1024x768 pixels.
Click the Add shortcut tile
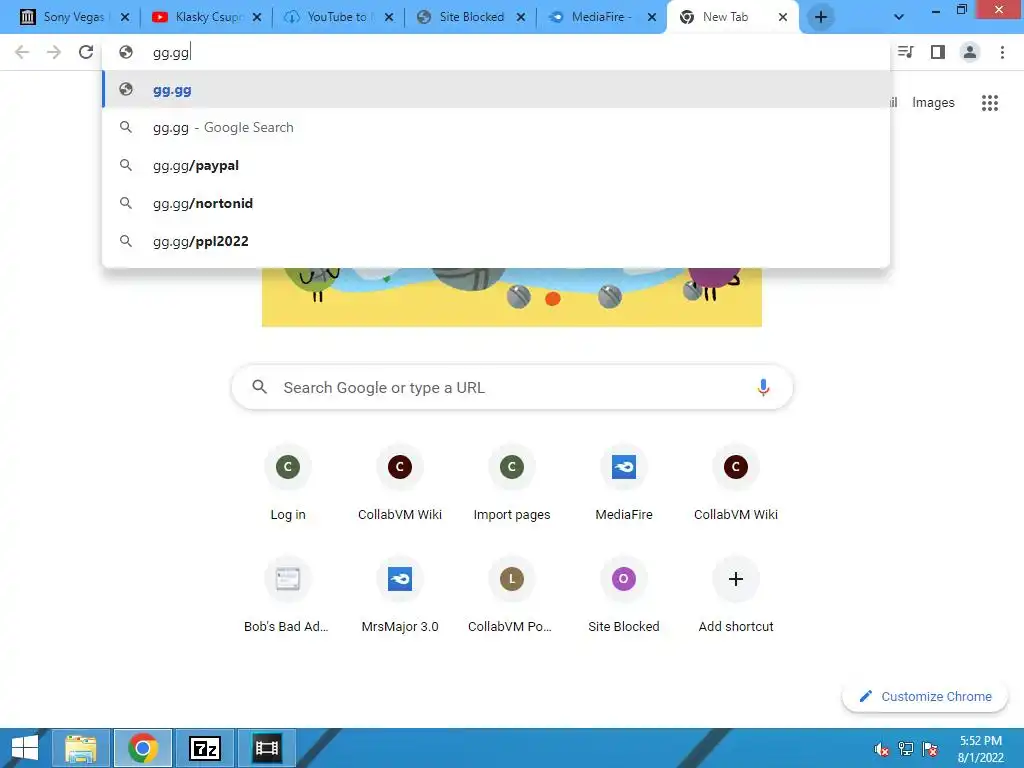click(x=736, y=595)
